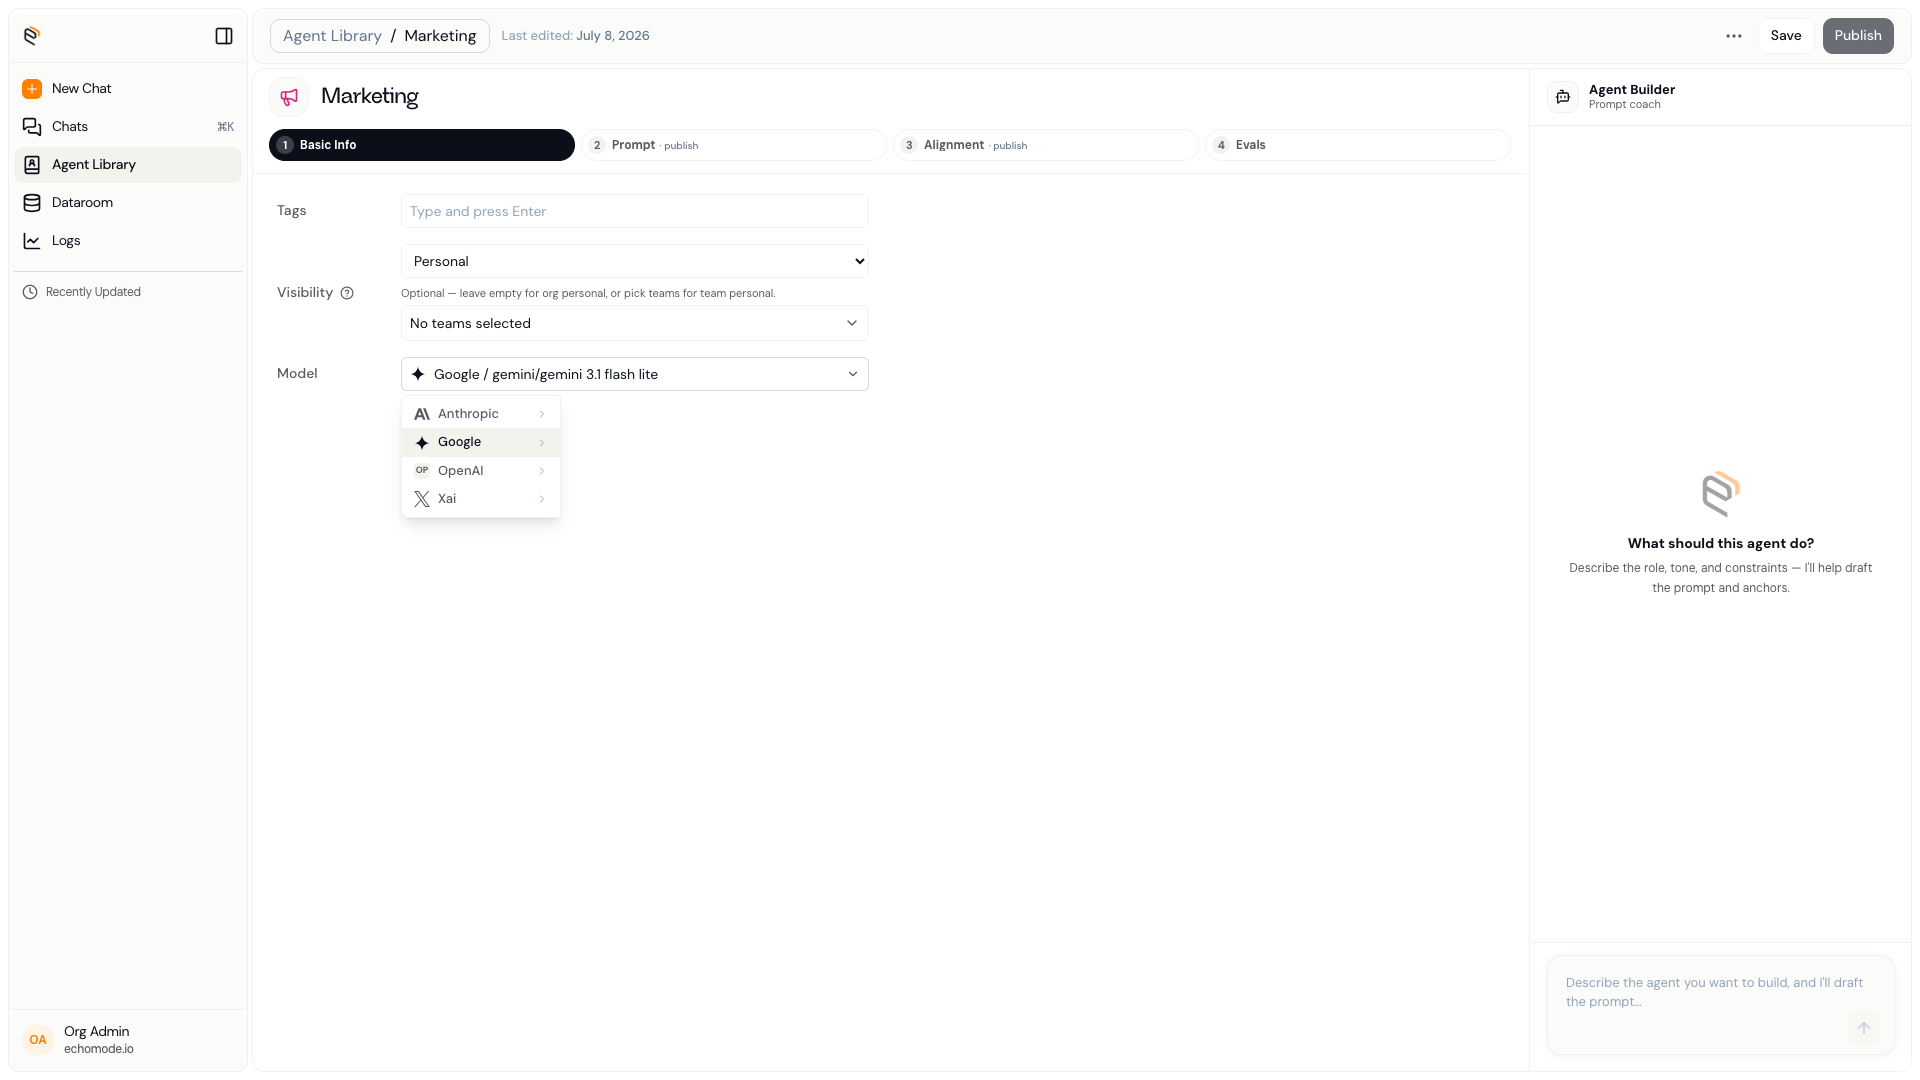Switch to the Basic Info step tab

422,145
